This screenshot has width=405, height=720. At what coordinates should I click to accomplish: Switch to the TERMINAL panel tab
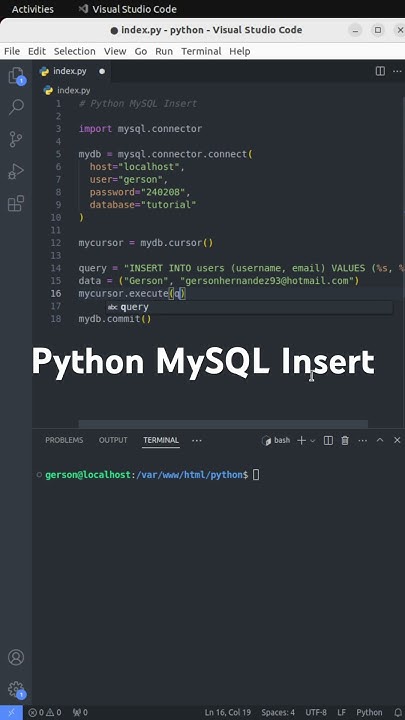(161, 440)
